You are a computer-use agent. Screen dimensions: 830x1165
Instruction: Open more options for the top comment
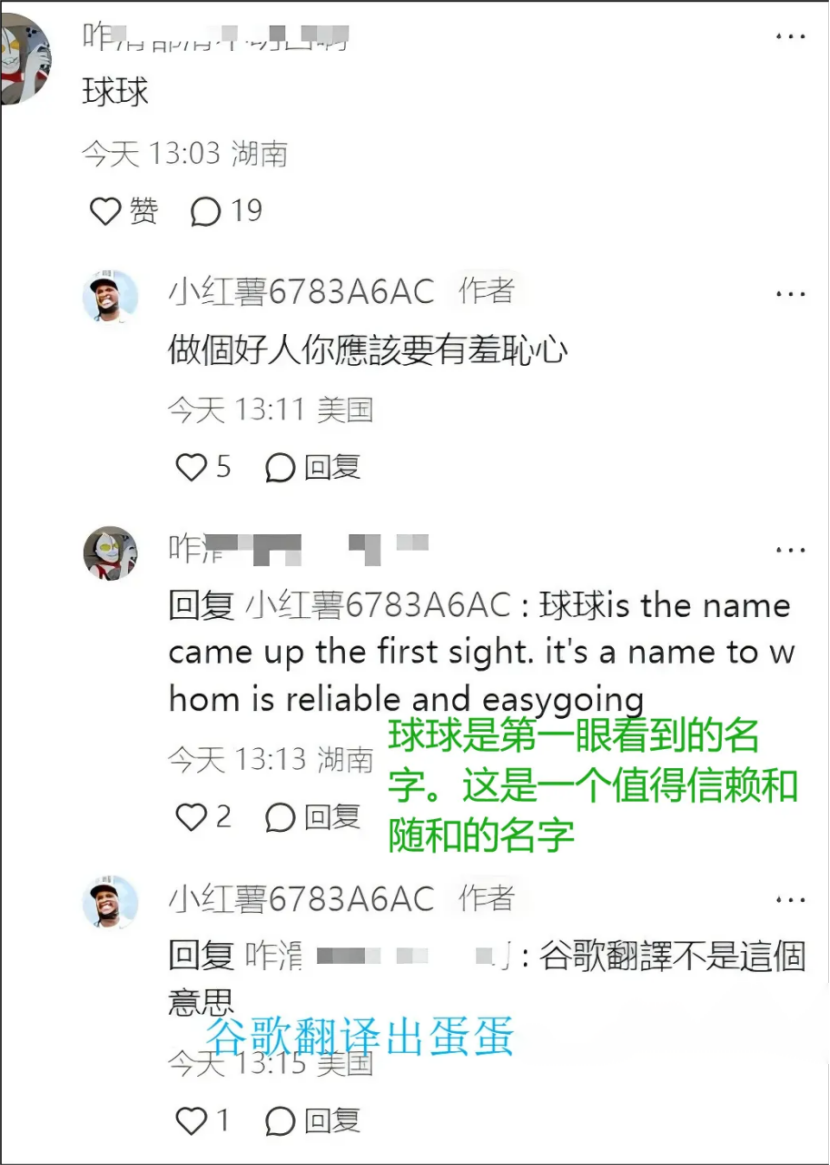[791, 36]
